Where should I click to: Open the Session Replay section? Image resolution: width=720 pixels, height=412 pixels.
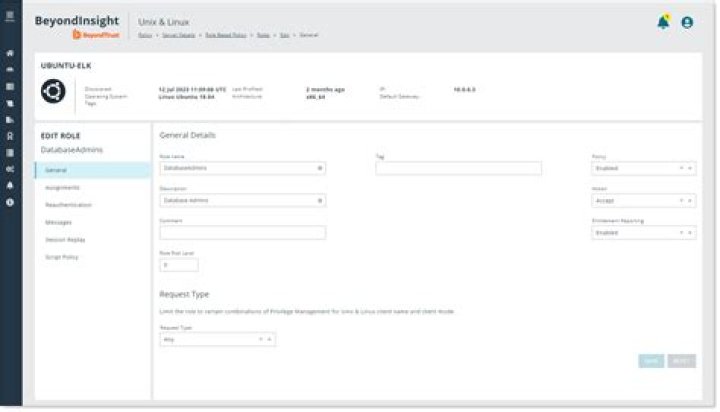pos(65,240)
